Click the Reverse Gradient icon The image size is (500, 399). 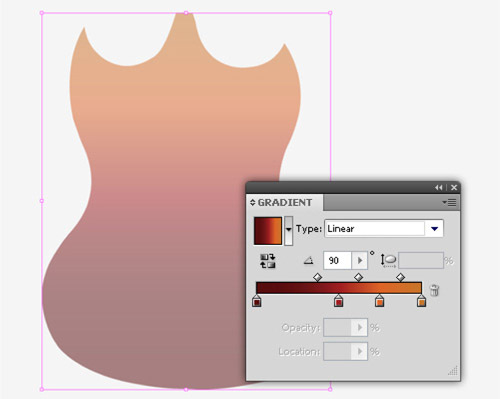(268, 261)
